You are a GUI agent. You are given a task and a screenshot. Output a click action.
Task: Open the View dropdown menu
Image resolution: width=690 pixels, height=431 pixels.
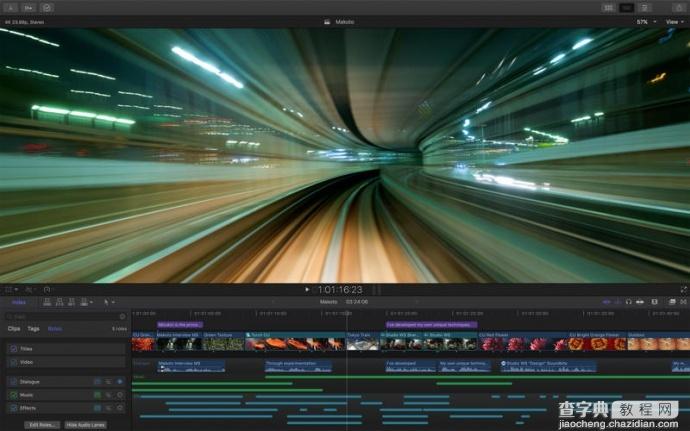(676, 21)
